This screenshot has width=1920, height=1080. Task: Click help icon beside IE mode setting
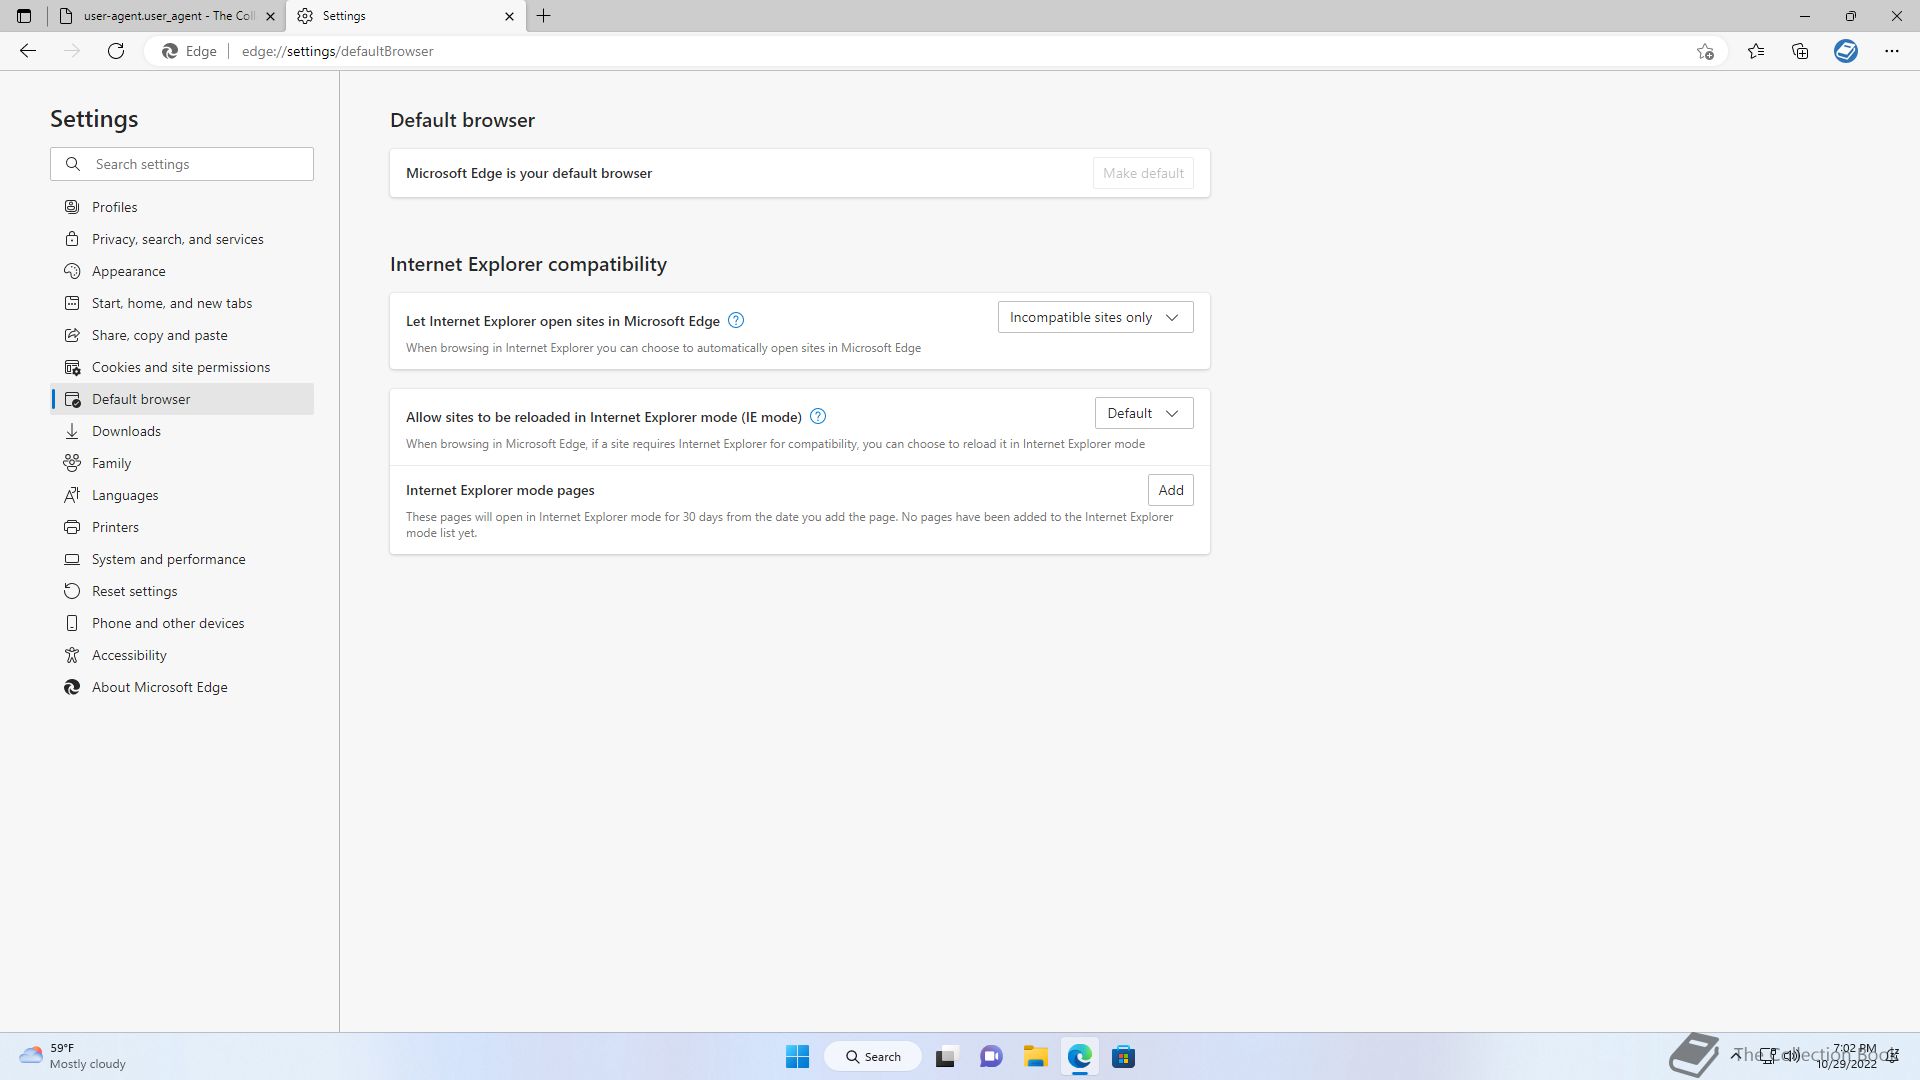coord(818,416)
